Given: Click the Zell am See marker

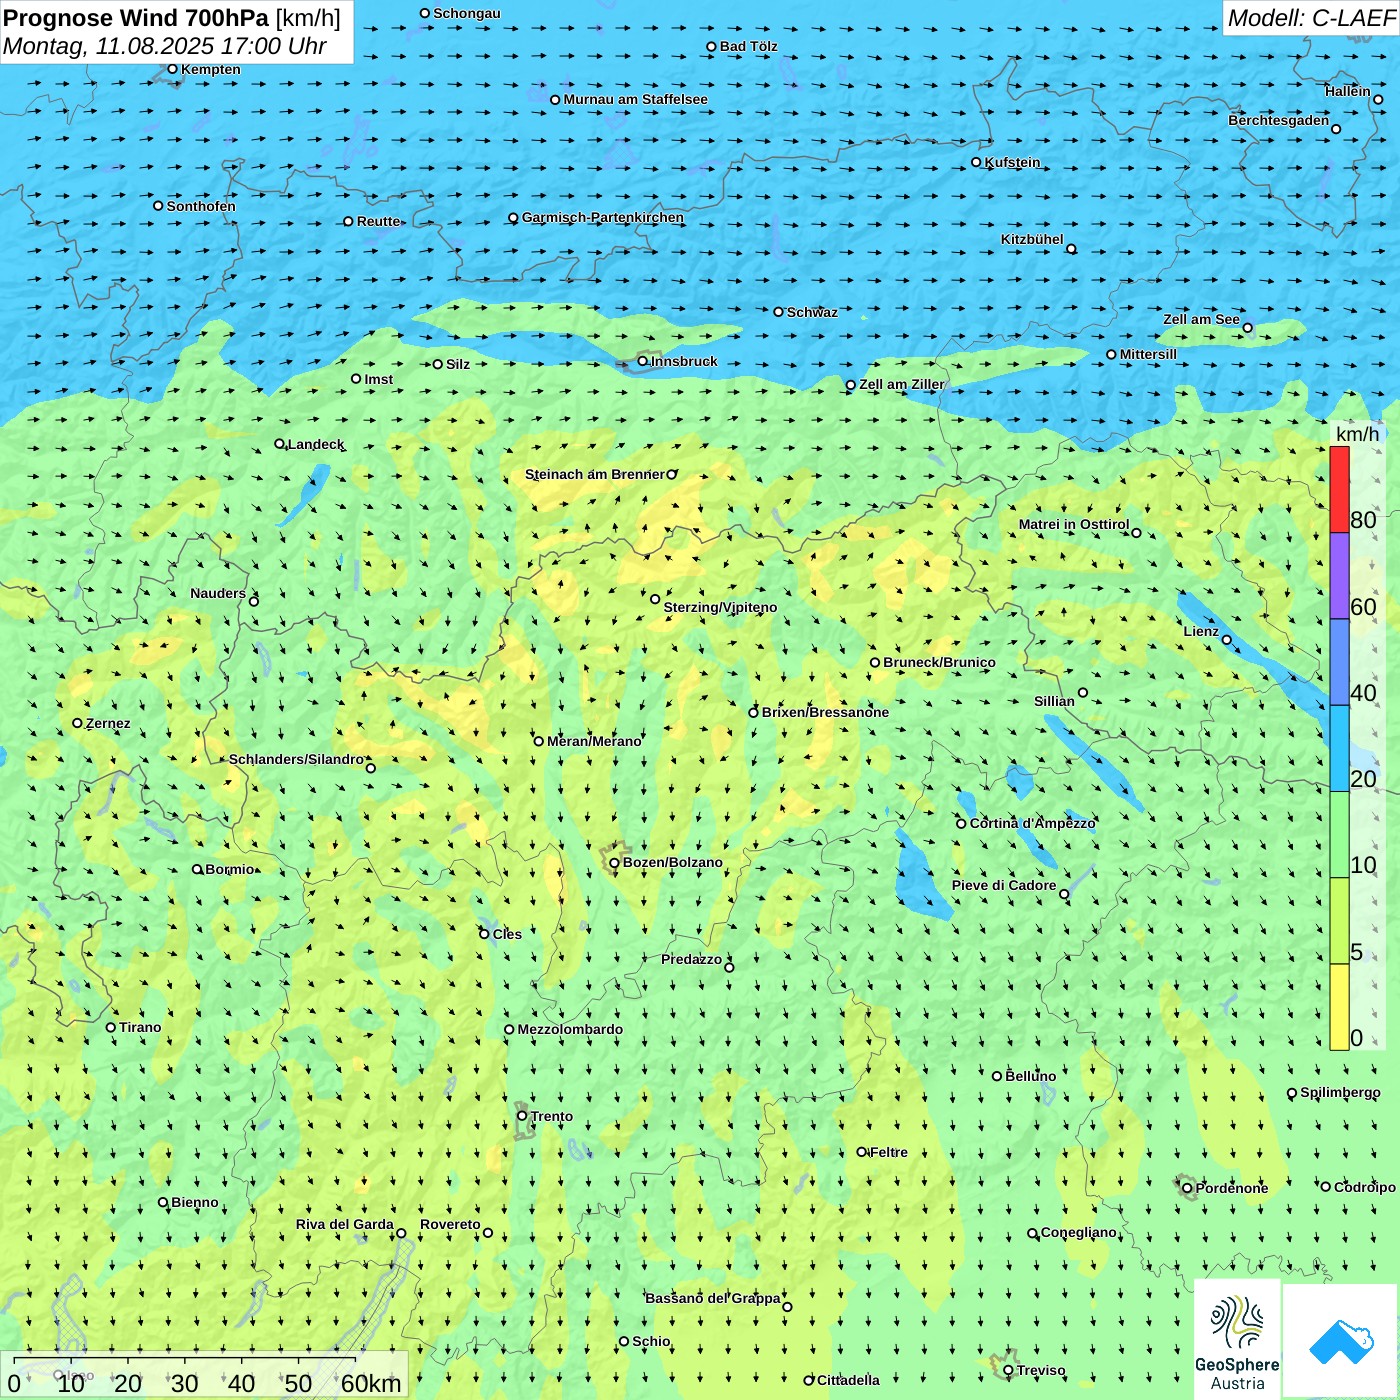Looking at the screenshot, I should (x=1247, y=328).
